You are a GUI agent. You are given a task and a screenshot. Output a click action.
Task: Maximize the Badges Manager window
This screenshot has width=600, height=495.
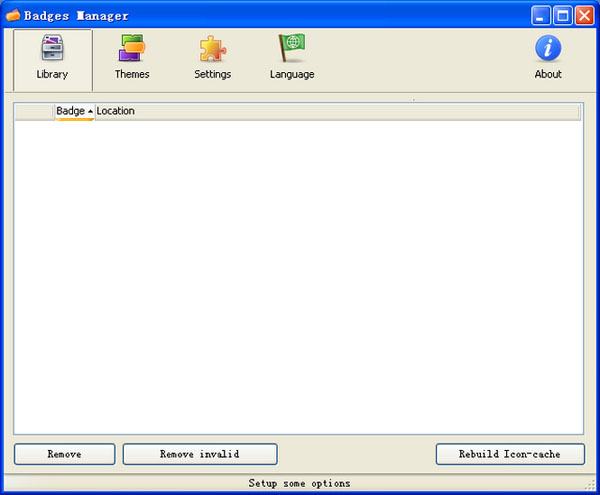[562, 16]
